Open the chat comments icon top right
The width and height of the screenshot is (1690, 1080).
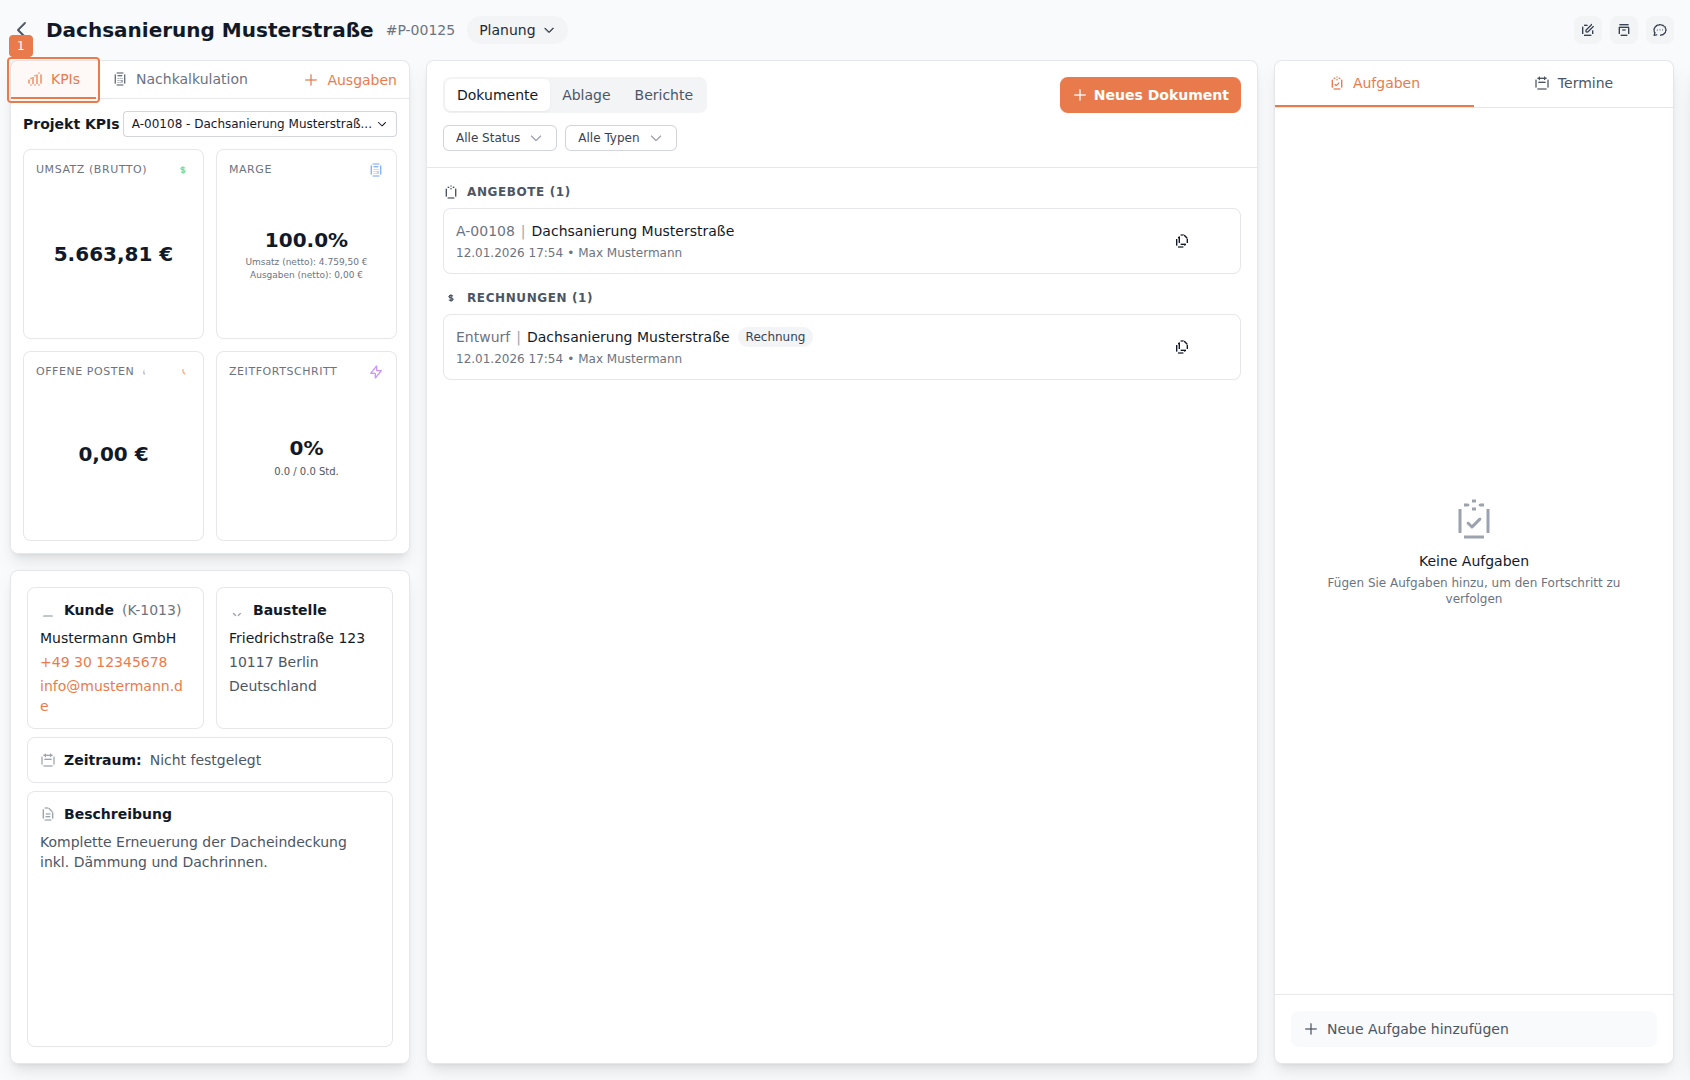(1660, 30)
